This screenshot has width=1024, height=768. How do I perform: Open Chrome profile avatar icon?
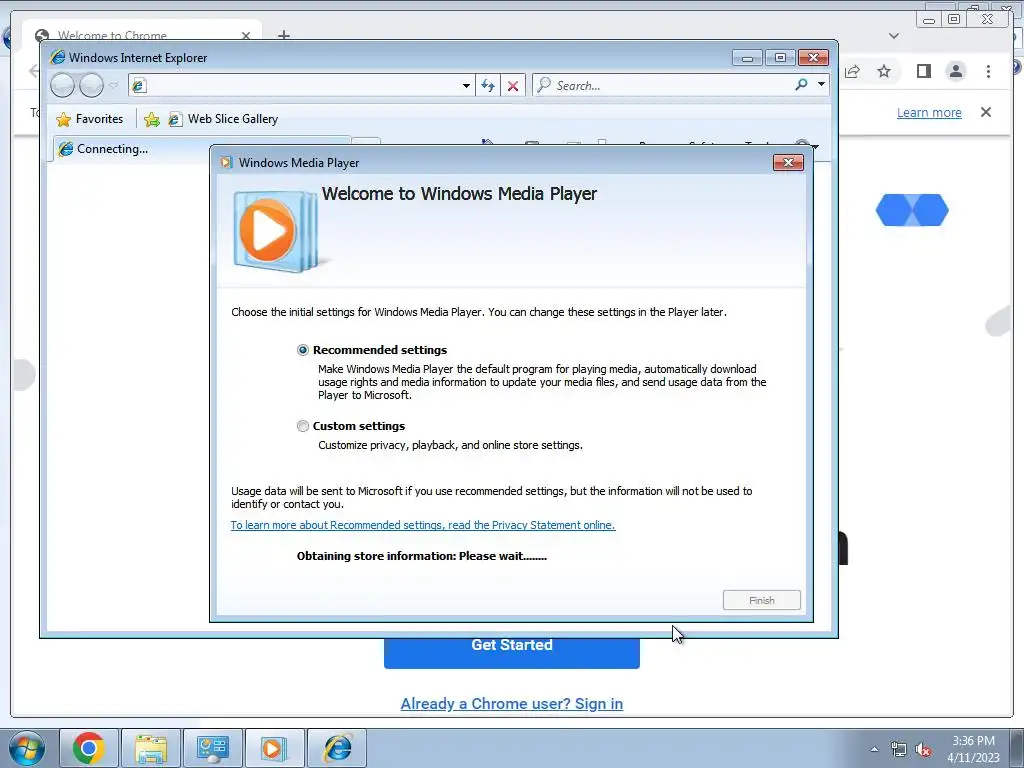click(956, 71)
